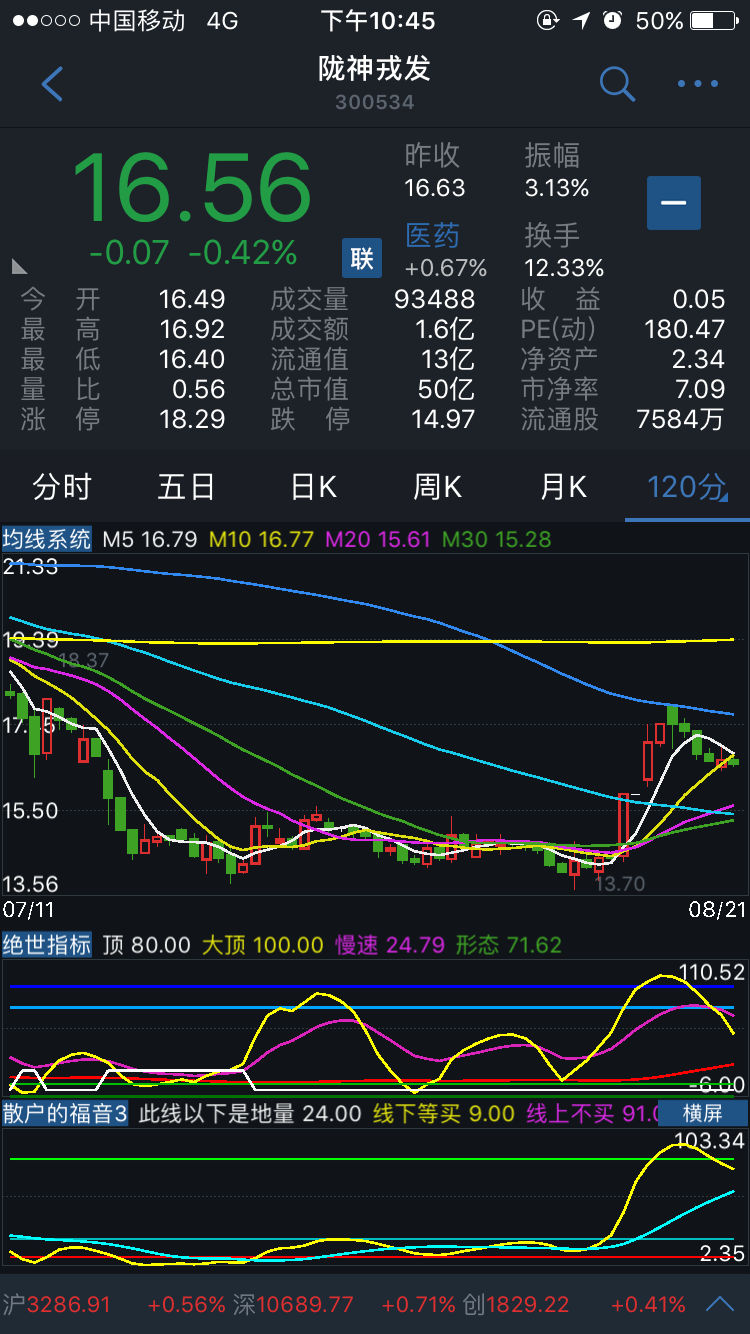The image size is (750, 1334).
Task: Tap the 量比 value 0.56
Action: click(198, 389)
